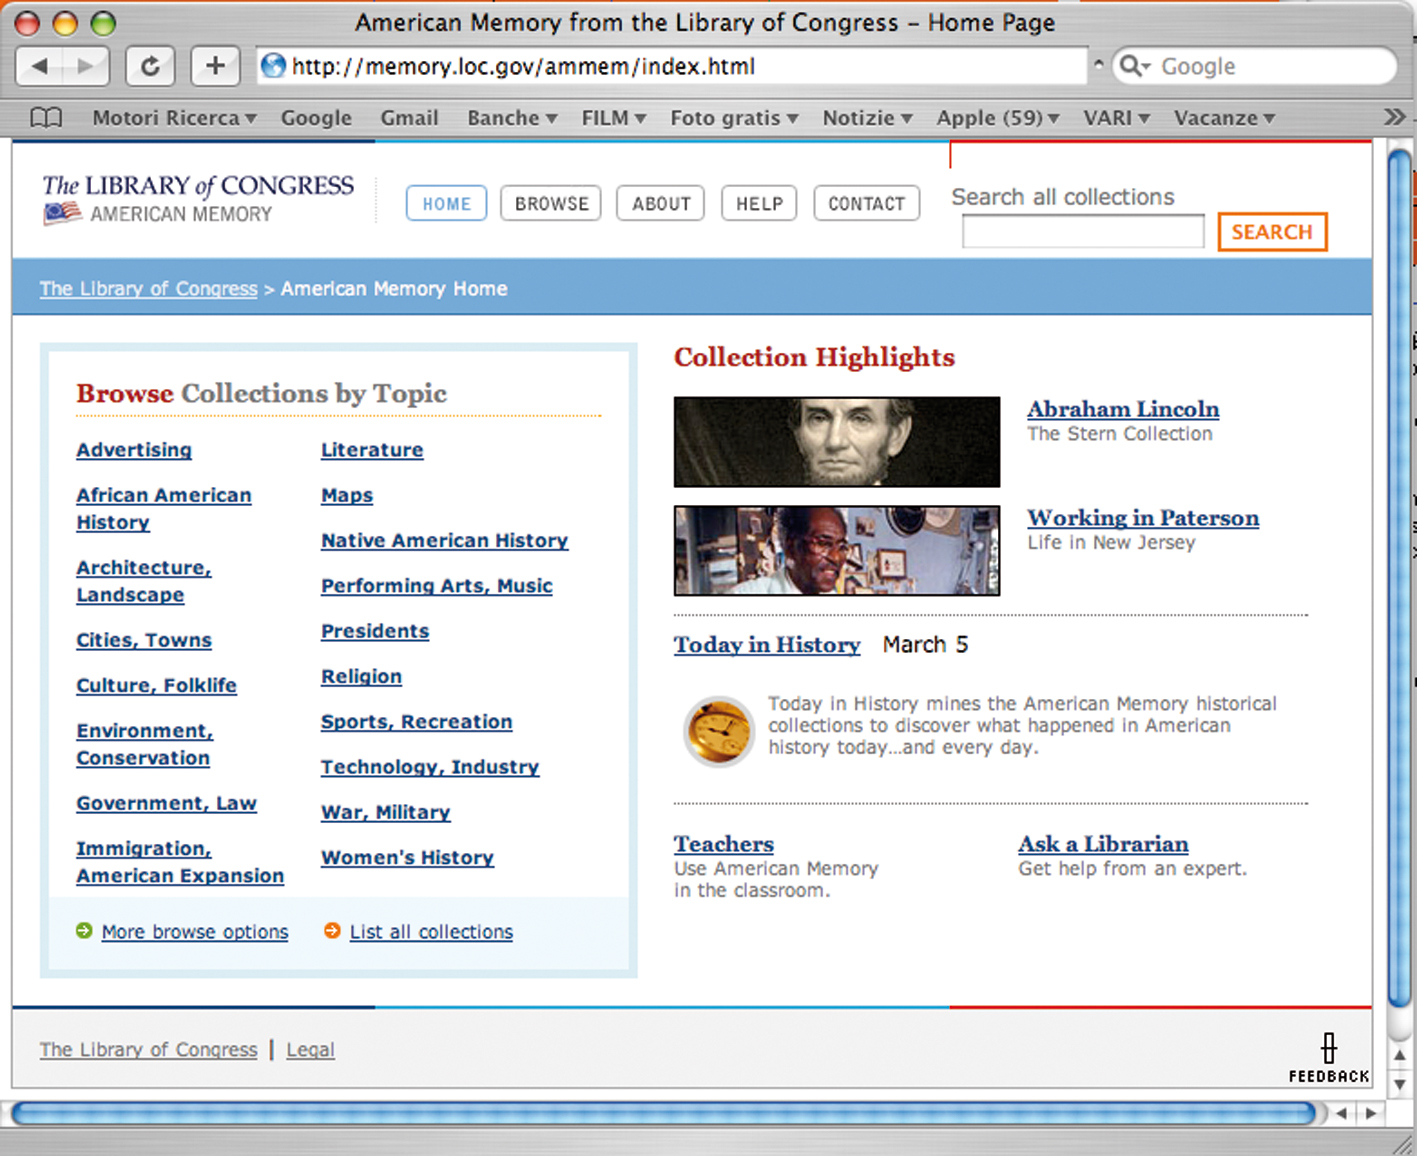
Task: Open the Ask a Librarian link
Action: point(1103,844)
